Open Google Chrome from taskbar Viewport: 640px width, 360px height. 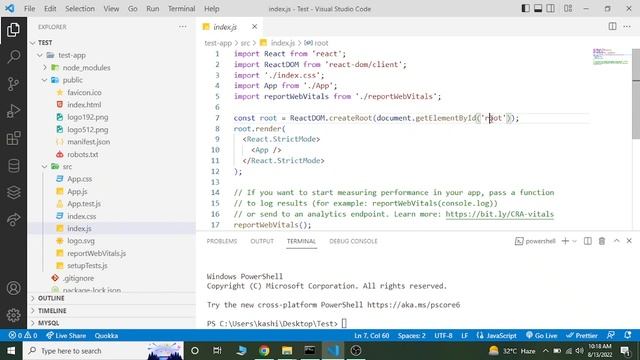[x=264, y=351]
